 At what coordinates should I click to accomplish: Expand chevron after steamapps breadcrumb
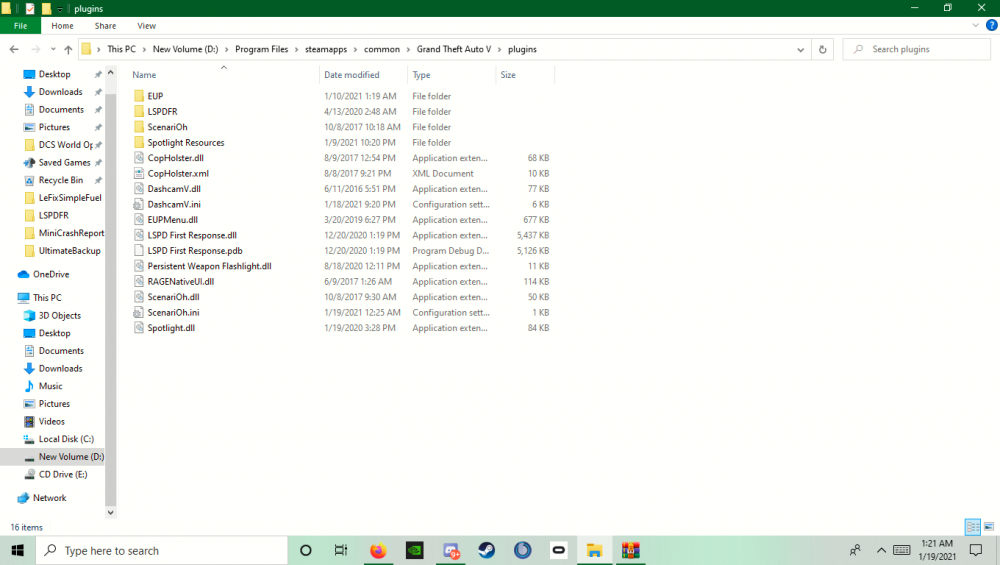[x=355, y=49]
